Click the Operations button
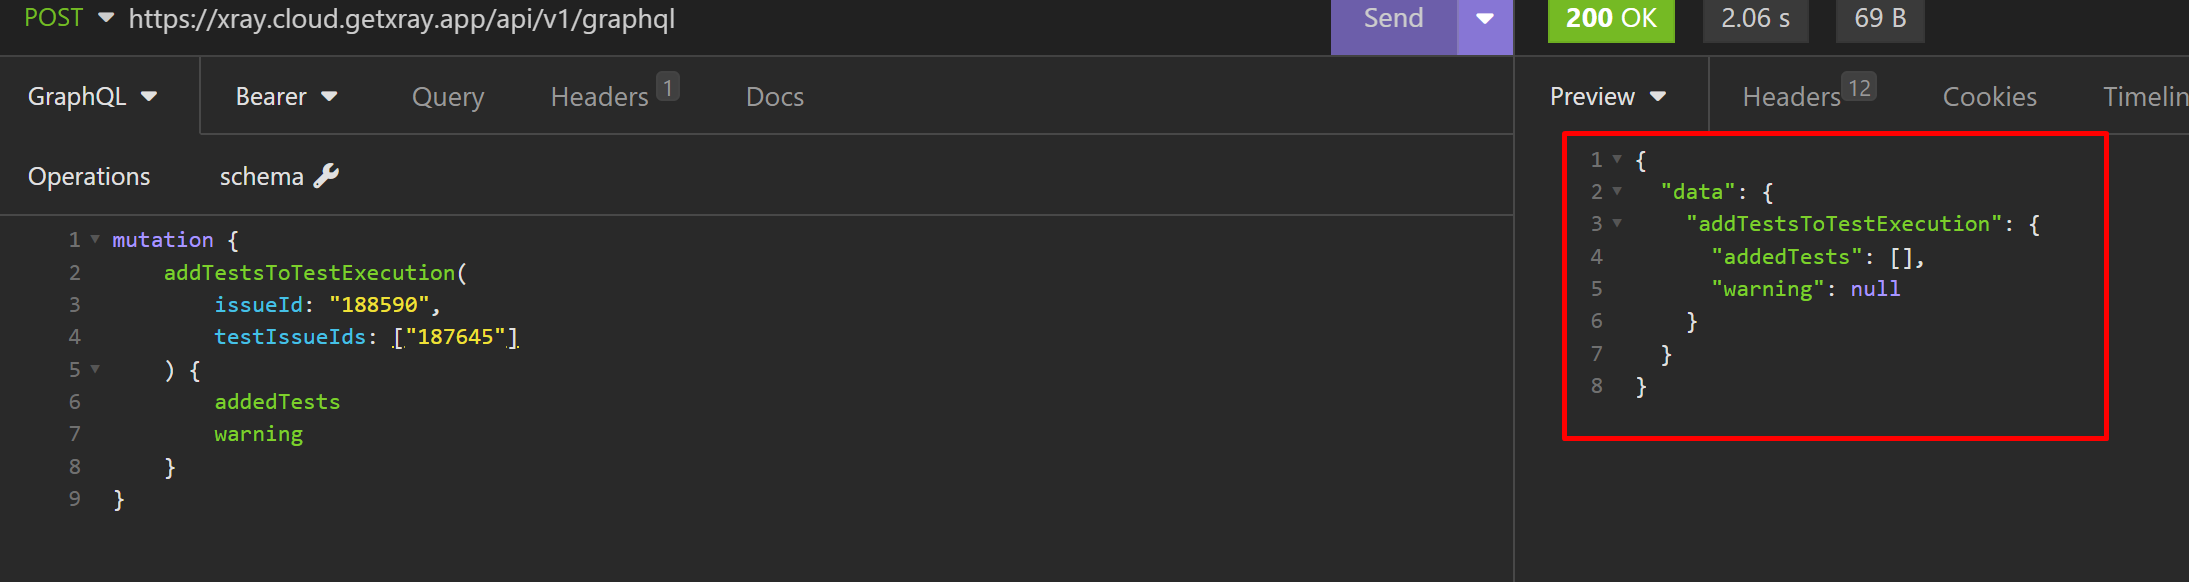 point(89,177)
